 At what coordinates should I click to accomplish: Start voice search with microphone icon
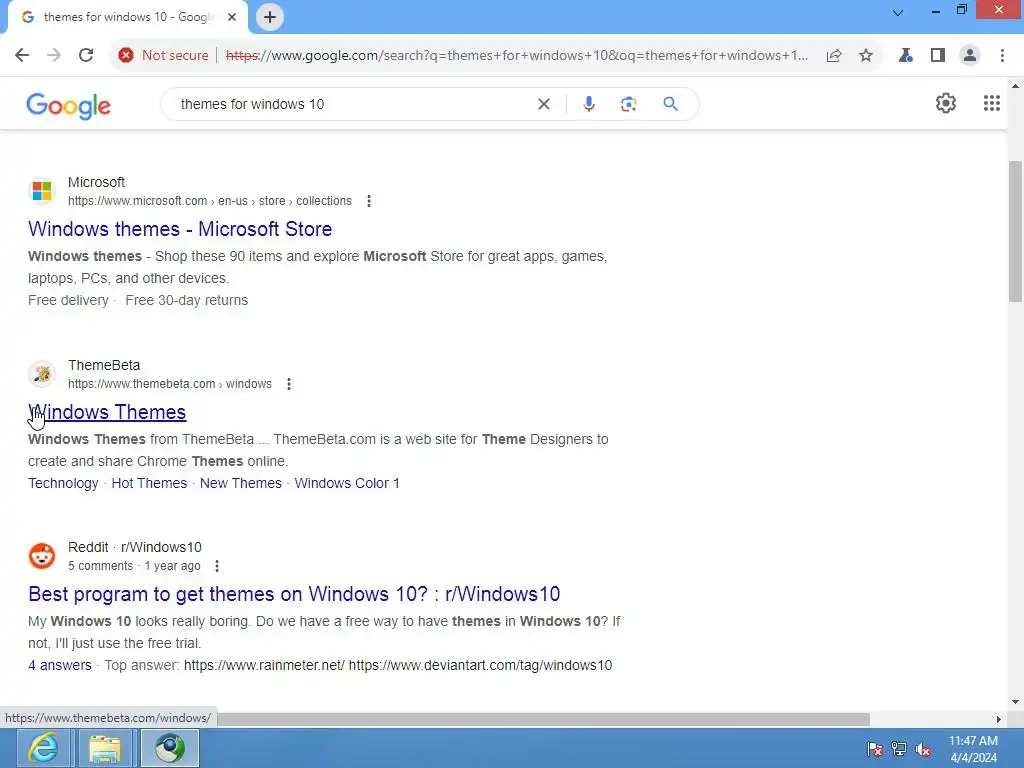click(588, 104)
